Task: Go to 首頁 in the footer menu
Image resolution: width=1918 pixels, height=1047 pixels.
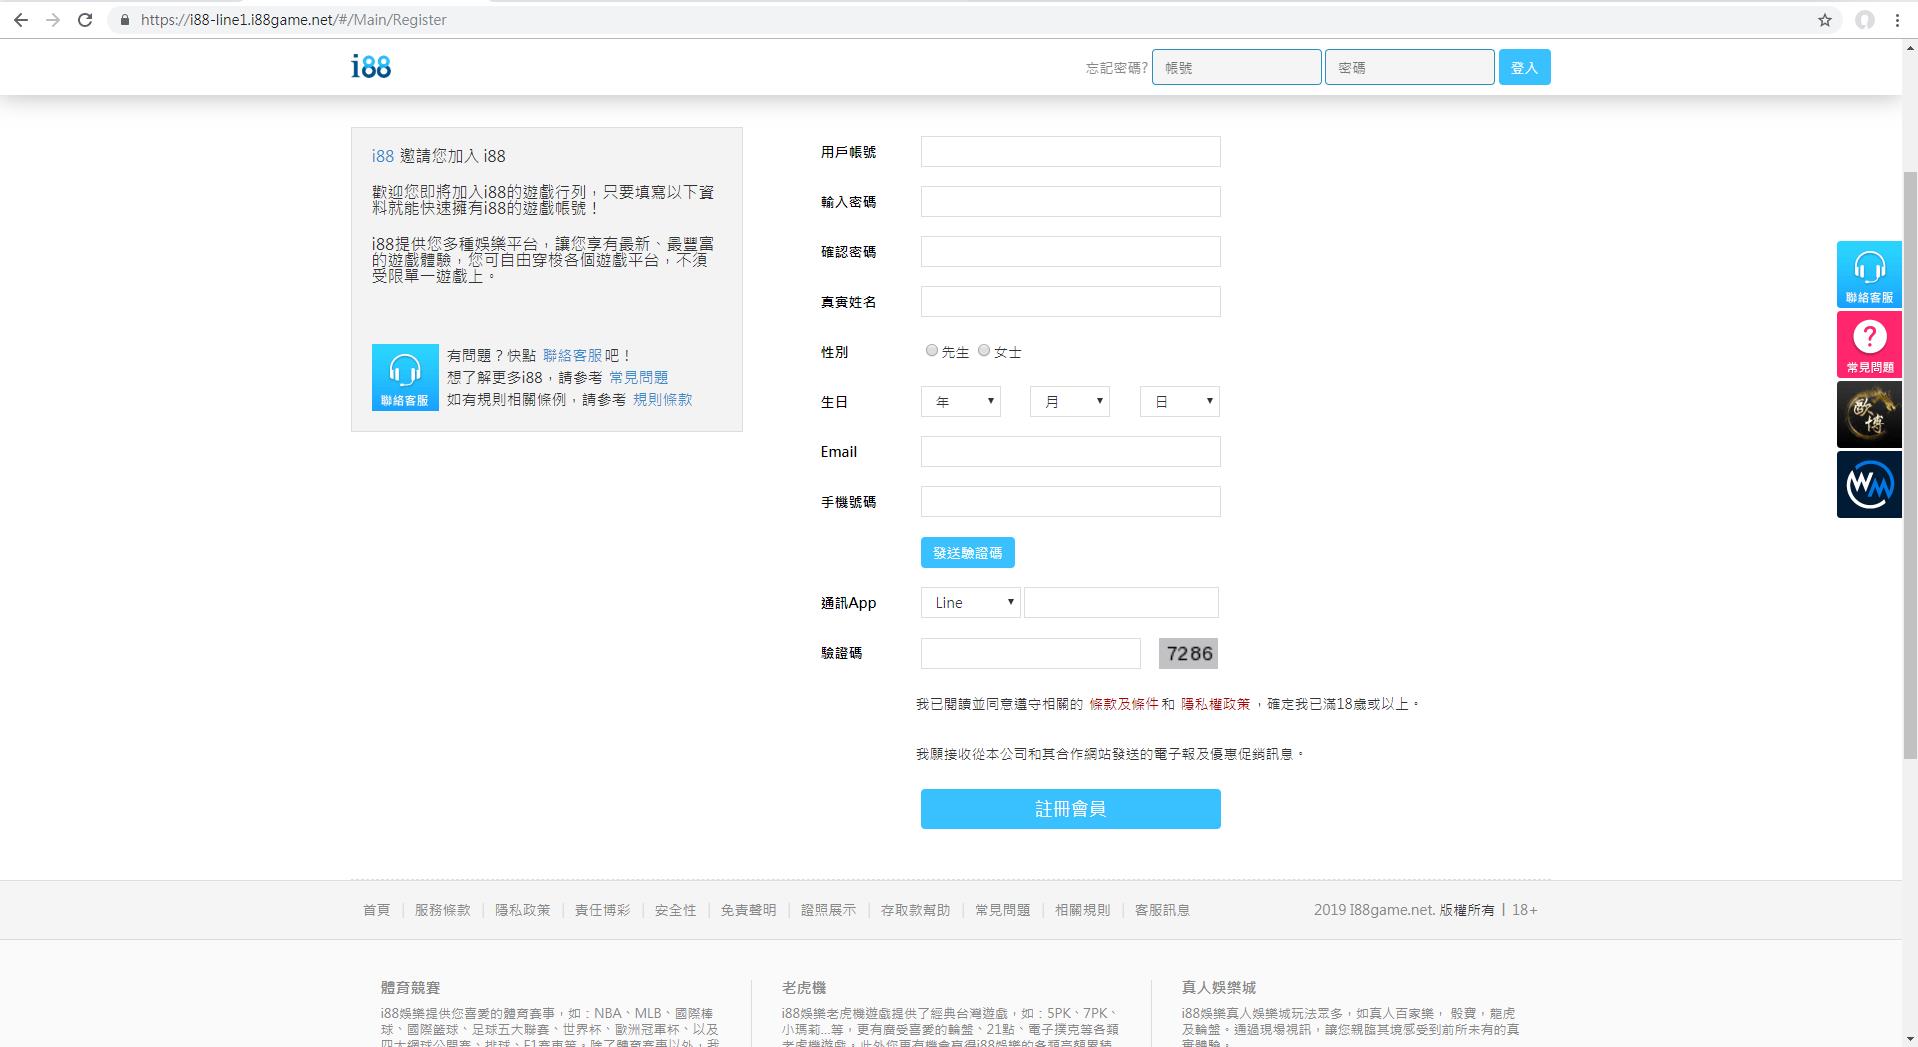Action: click(x=376, y=910)
